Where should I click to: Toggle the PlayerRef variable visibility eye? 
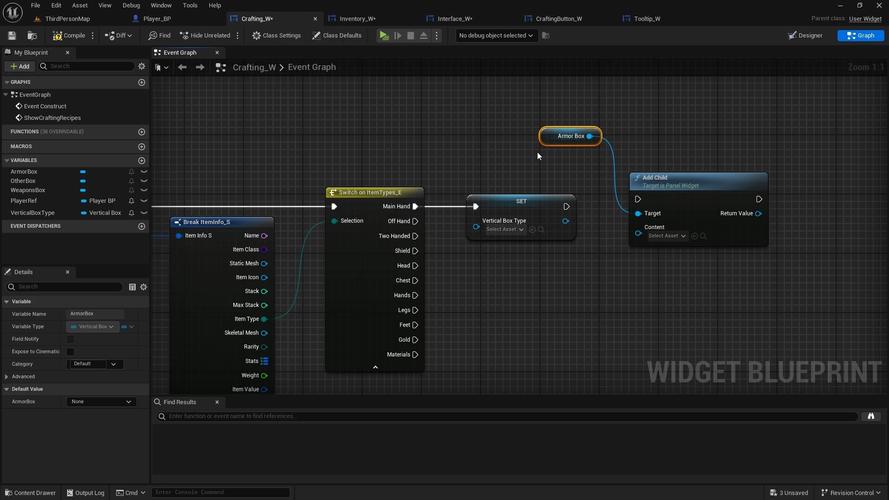tap(144, 201)
